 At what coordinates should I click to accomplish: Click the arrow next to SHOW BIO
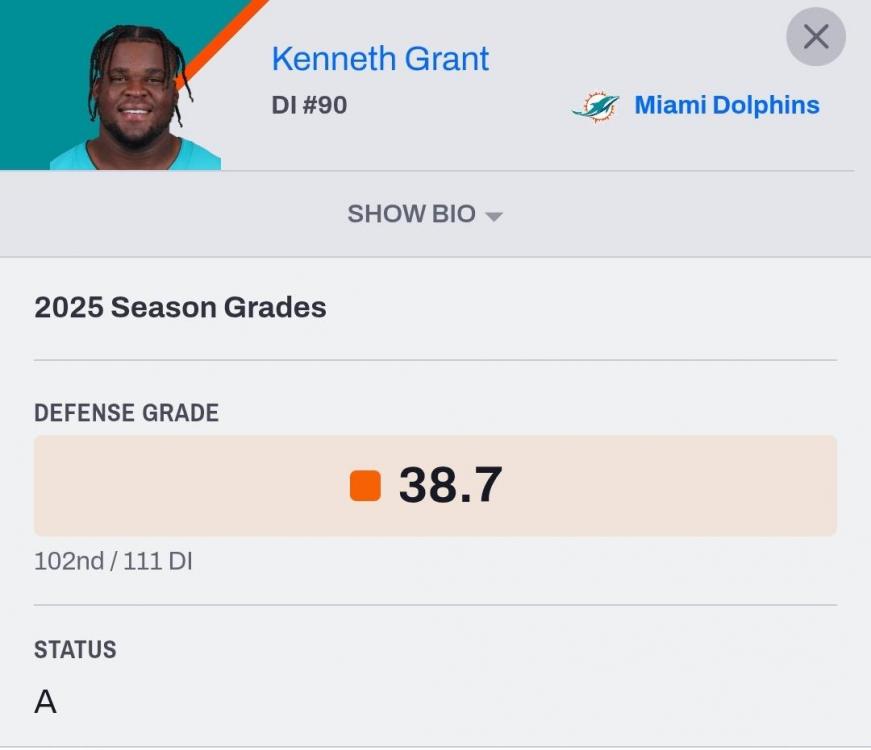[x=493, y=216]
